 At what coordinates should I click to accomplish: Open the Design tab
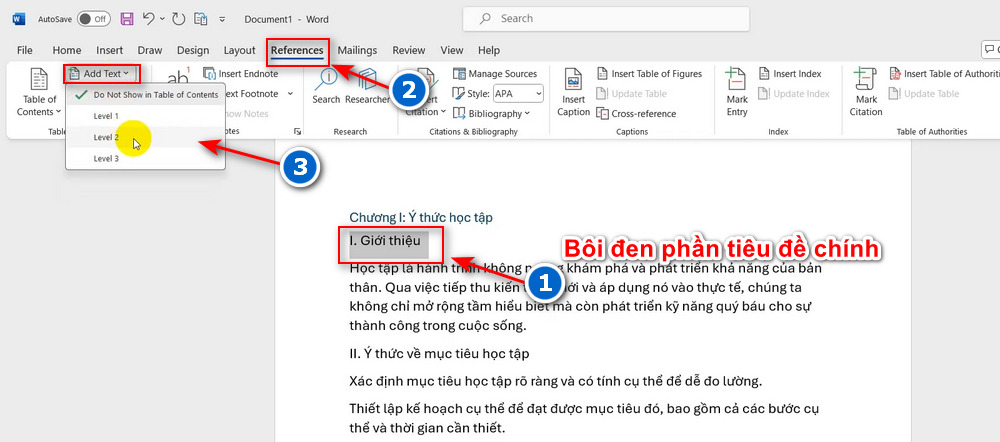[x=193, y=50]
